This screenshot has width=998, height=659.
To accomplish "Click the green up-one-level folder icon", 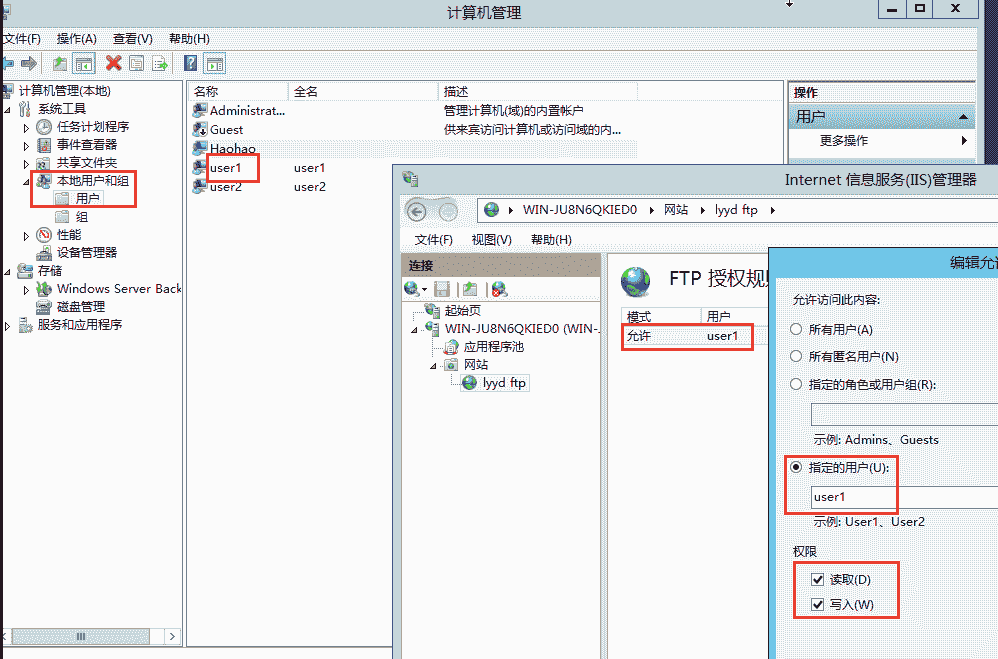I will point(60,63).
